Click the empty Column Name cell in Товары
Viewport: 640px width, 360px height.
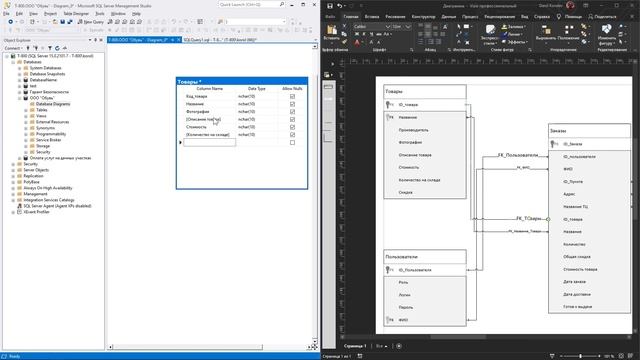(x=209, y=142)
